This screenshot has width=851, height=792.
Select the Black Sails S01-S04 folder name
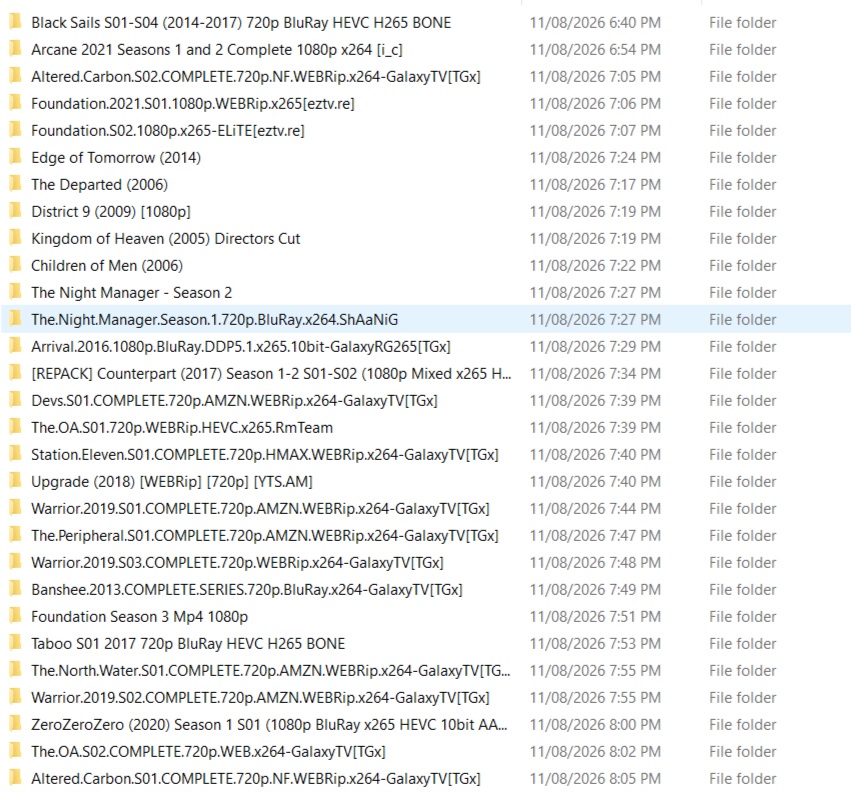(241, 23)
